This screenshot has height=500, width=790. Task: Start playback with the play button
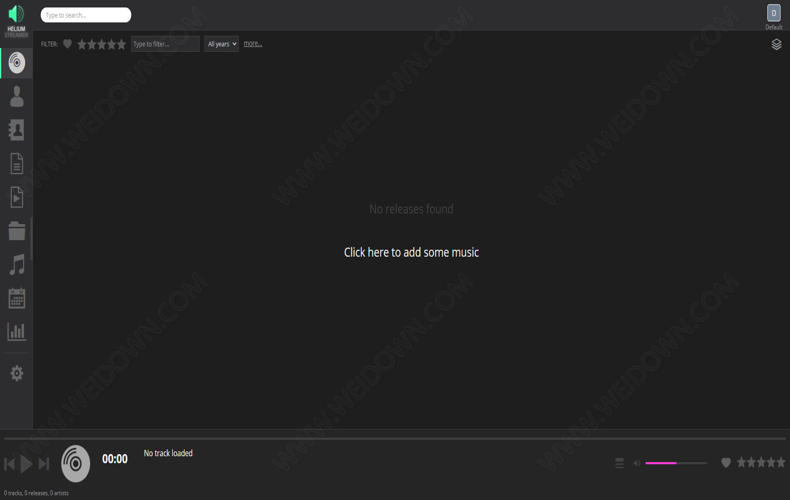[x=26, y=464]
